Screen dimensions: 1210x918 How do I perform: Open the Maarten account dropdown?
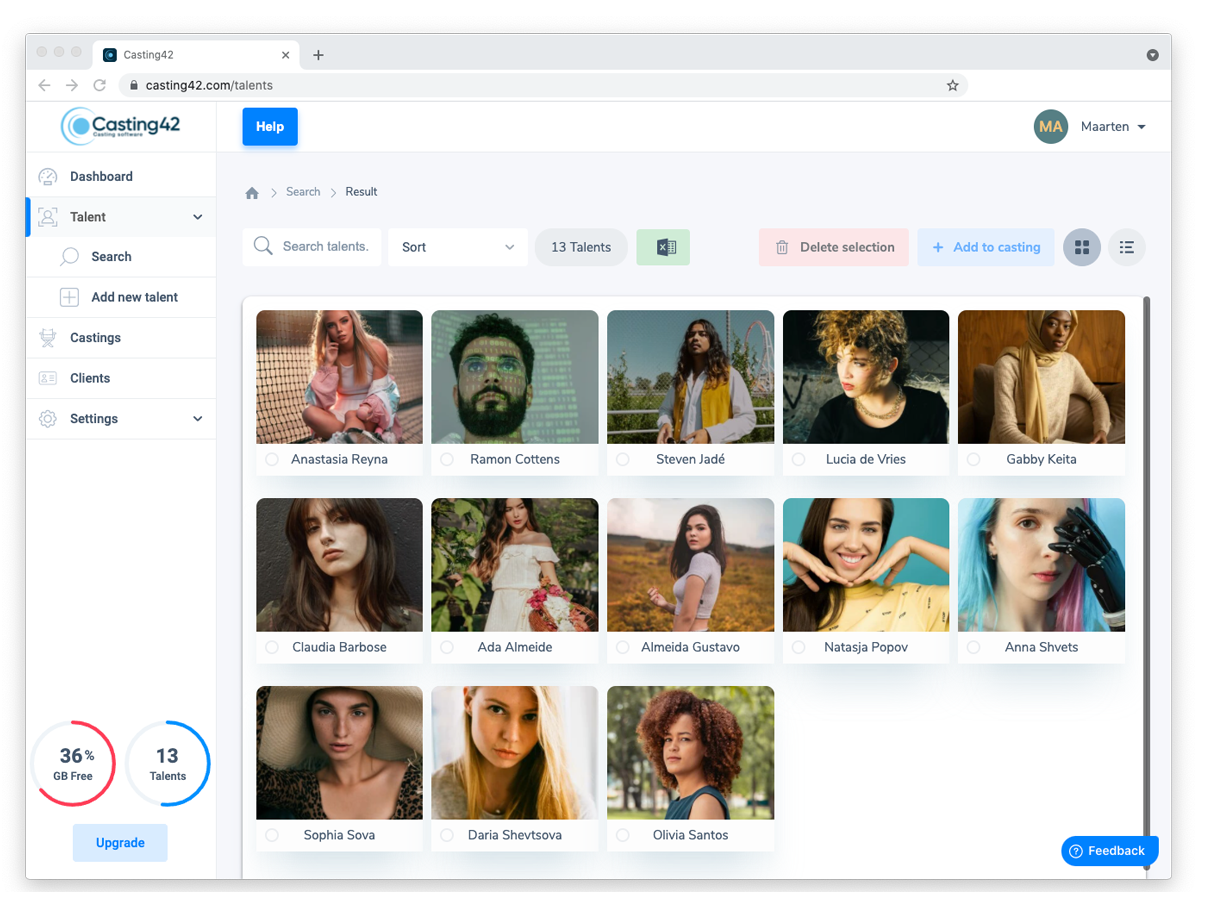tap(1113, 127)
